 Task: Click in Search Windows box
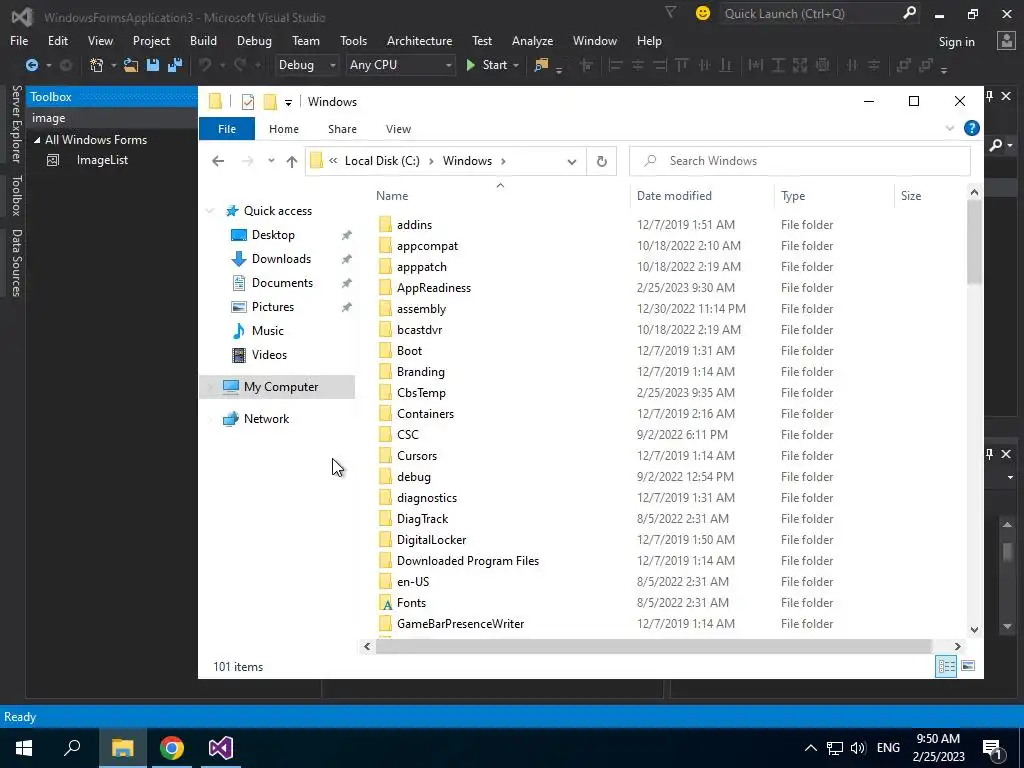[x=799, y=161]
